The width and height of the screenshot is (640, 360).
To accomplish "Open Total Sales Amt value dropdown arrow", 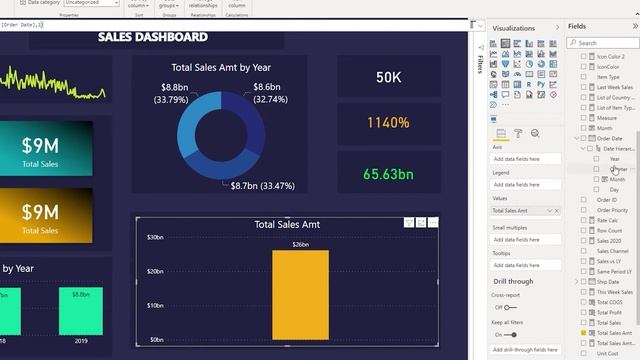I will point(549,211).
